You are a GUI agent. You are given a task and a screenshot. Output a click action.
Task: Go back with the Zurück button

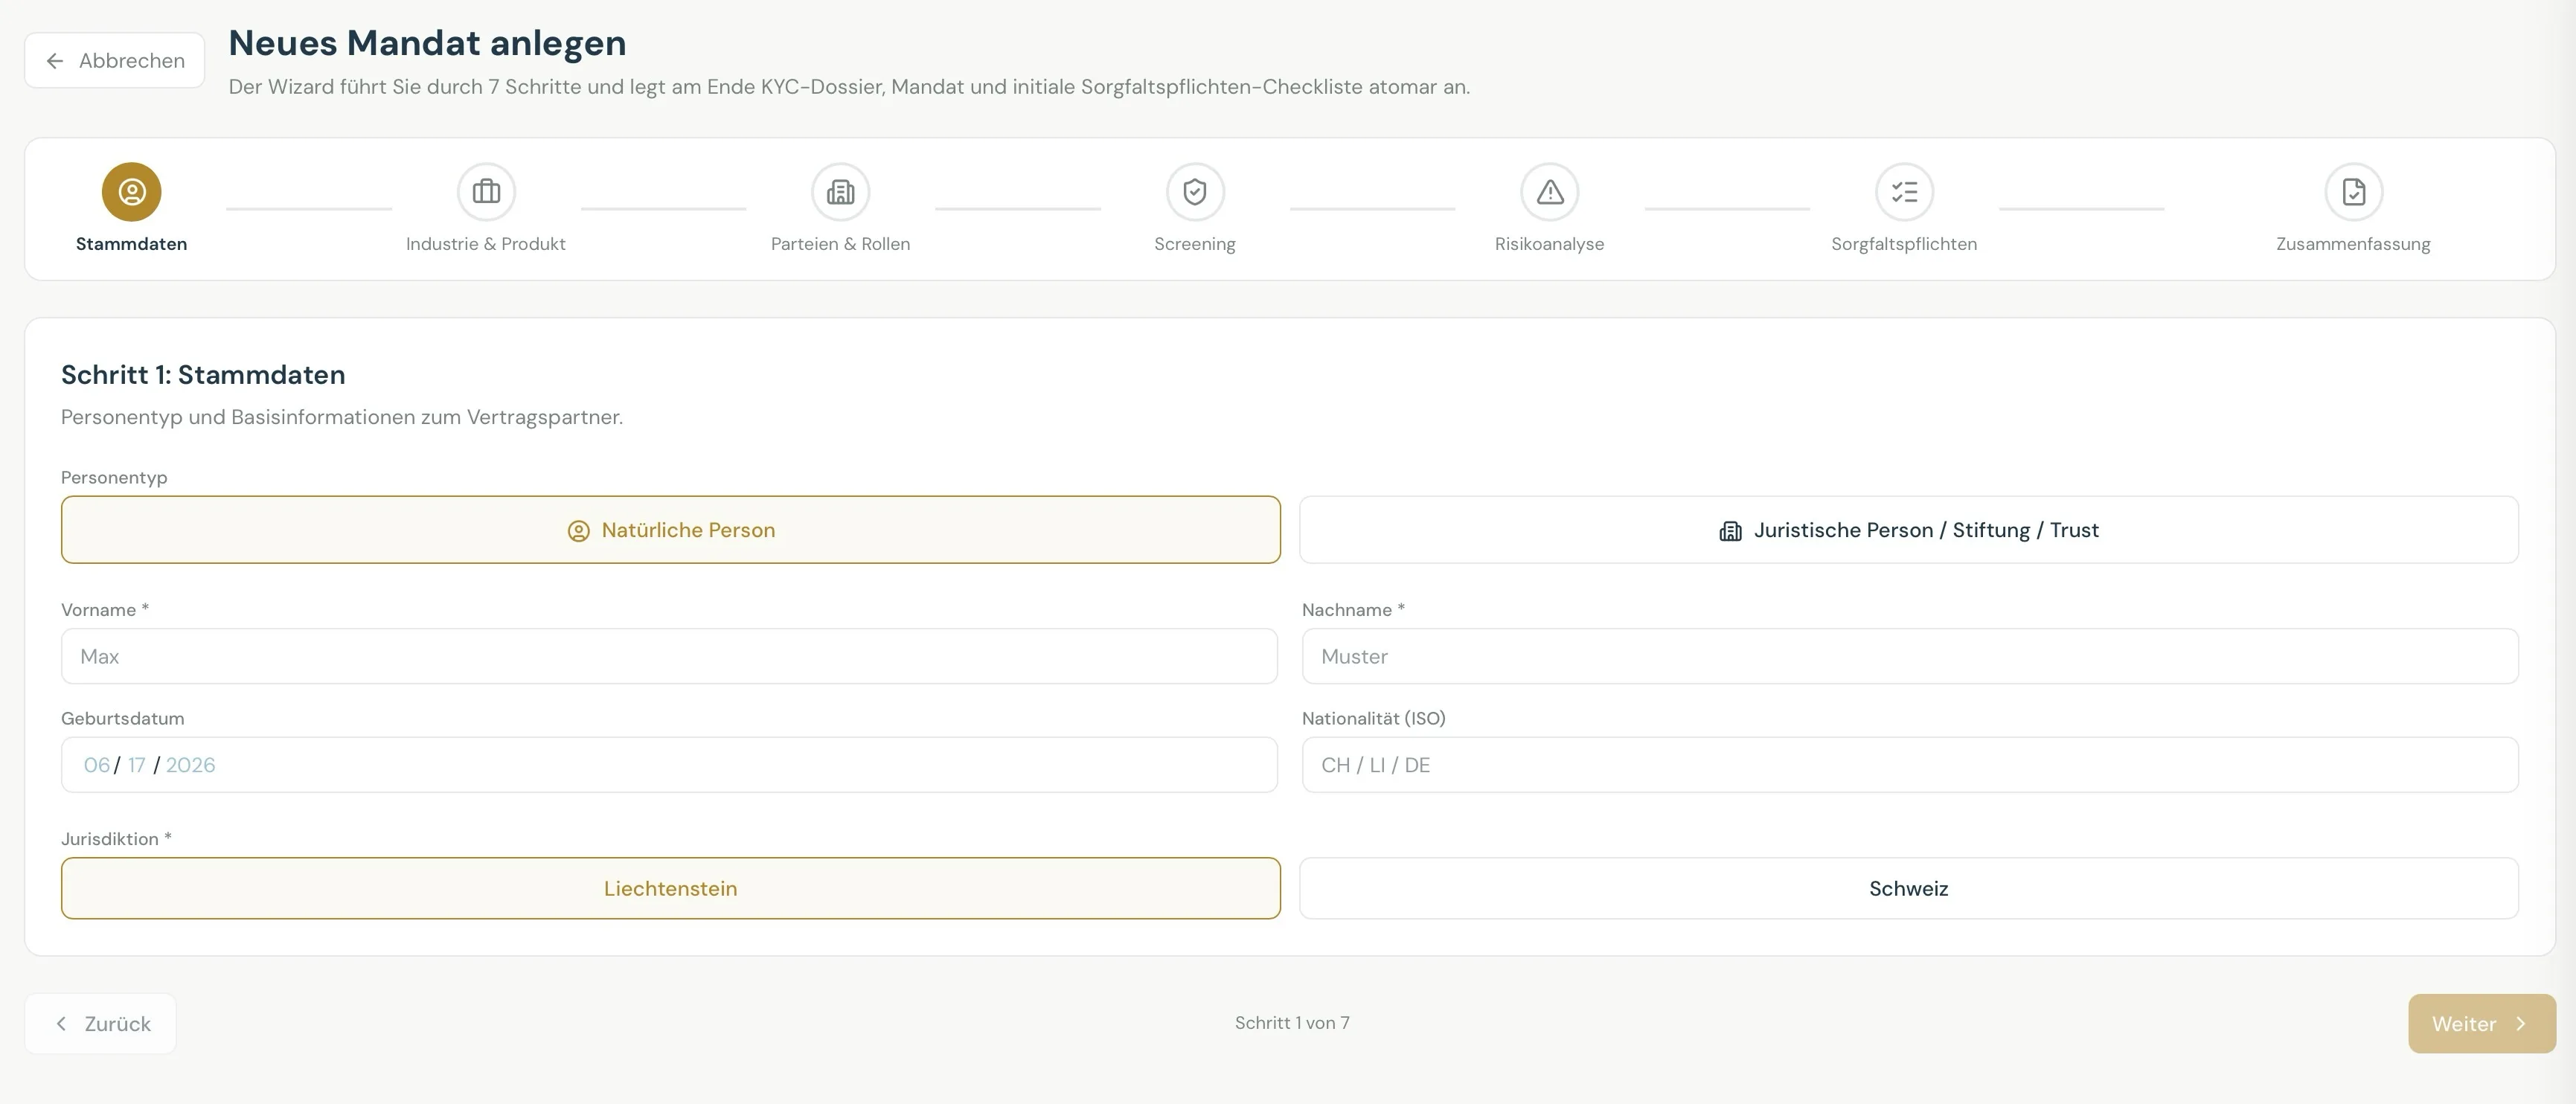(100, 1023)
